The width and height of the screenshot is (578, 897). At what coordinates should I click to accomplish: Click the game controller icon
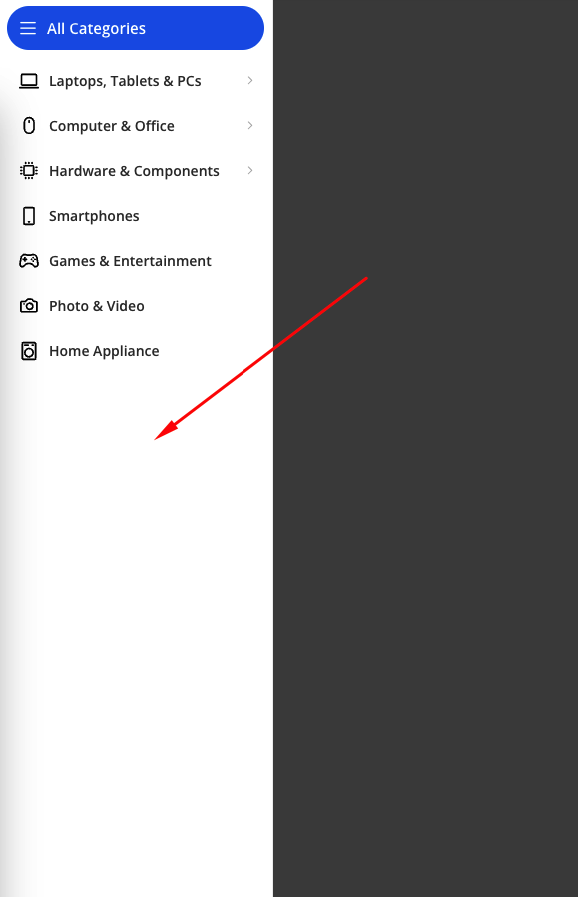point(29,261)
